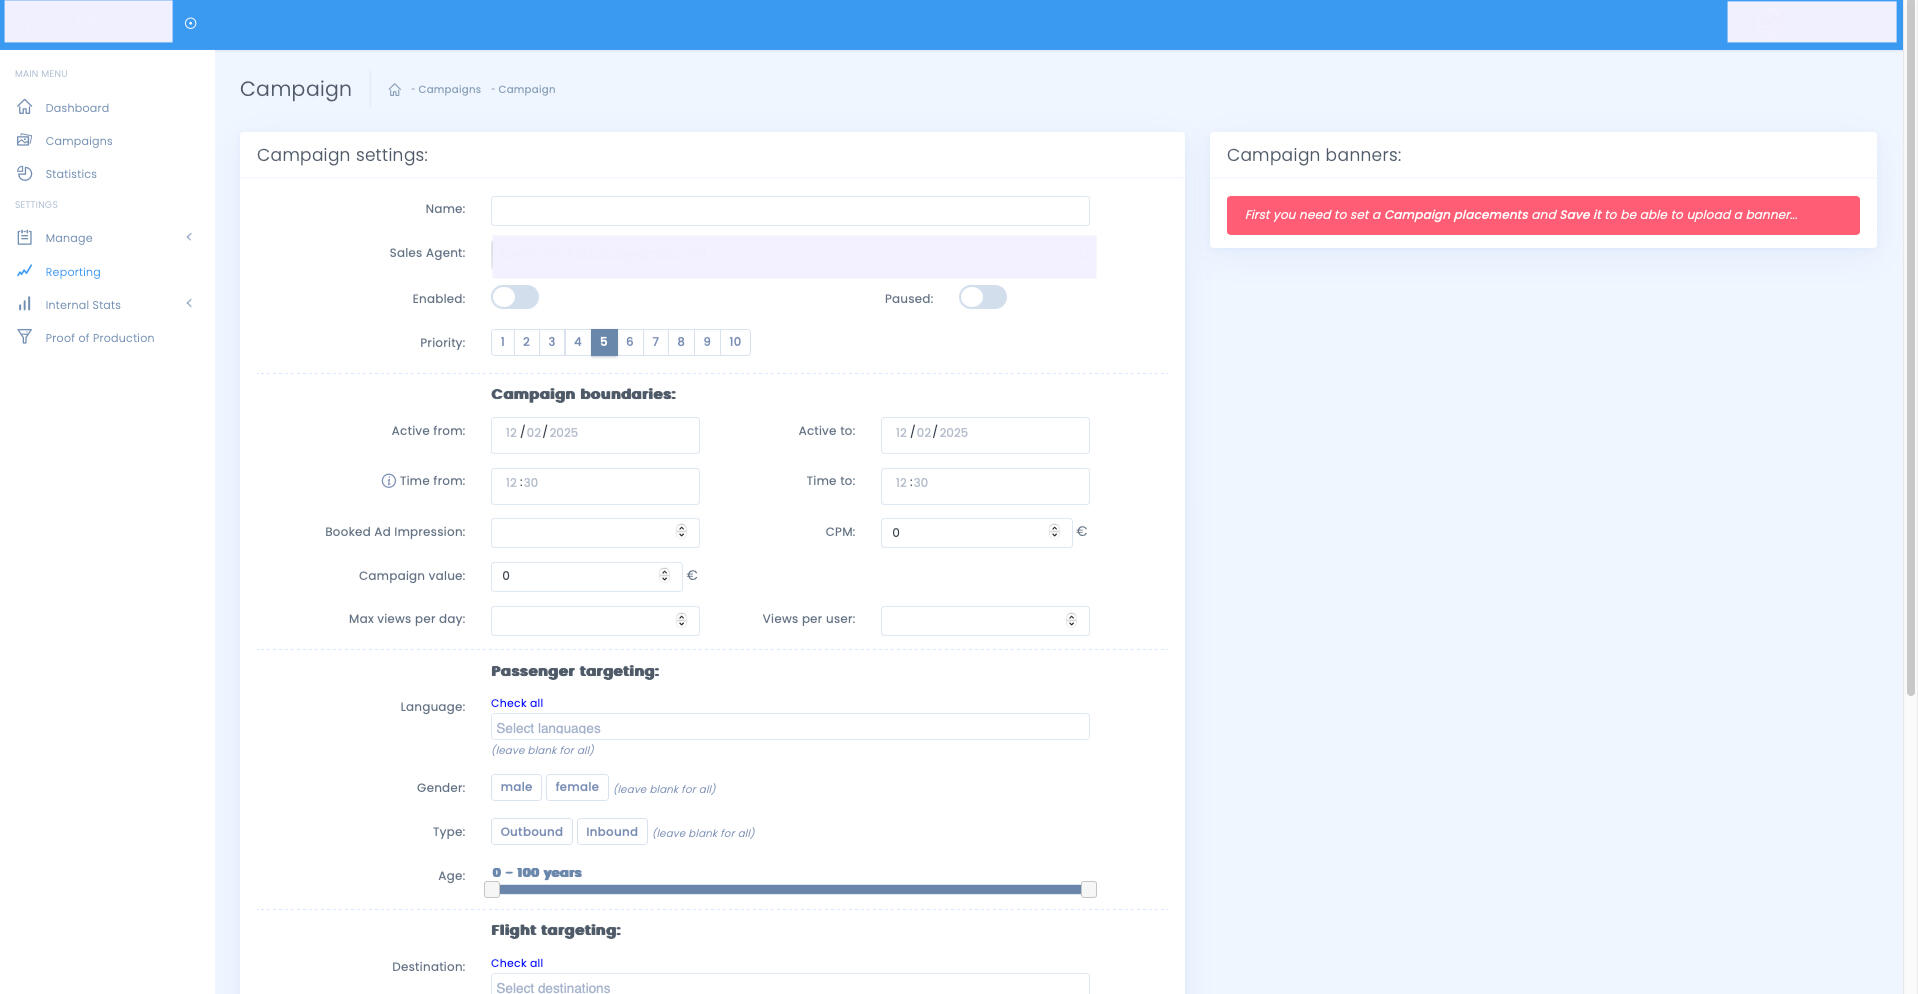Click the Age slider right handle
Viewport: 1918px width, 994px height.
tap(1089, 889)
